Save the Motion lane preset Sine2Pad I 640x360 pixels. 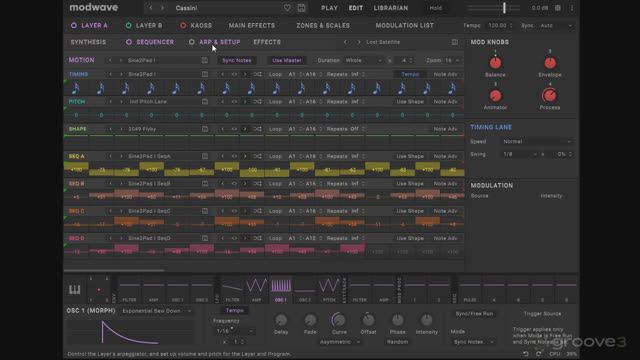pyautogui.click(x=205, y=60)
